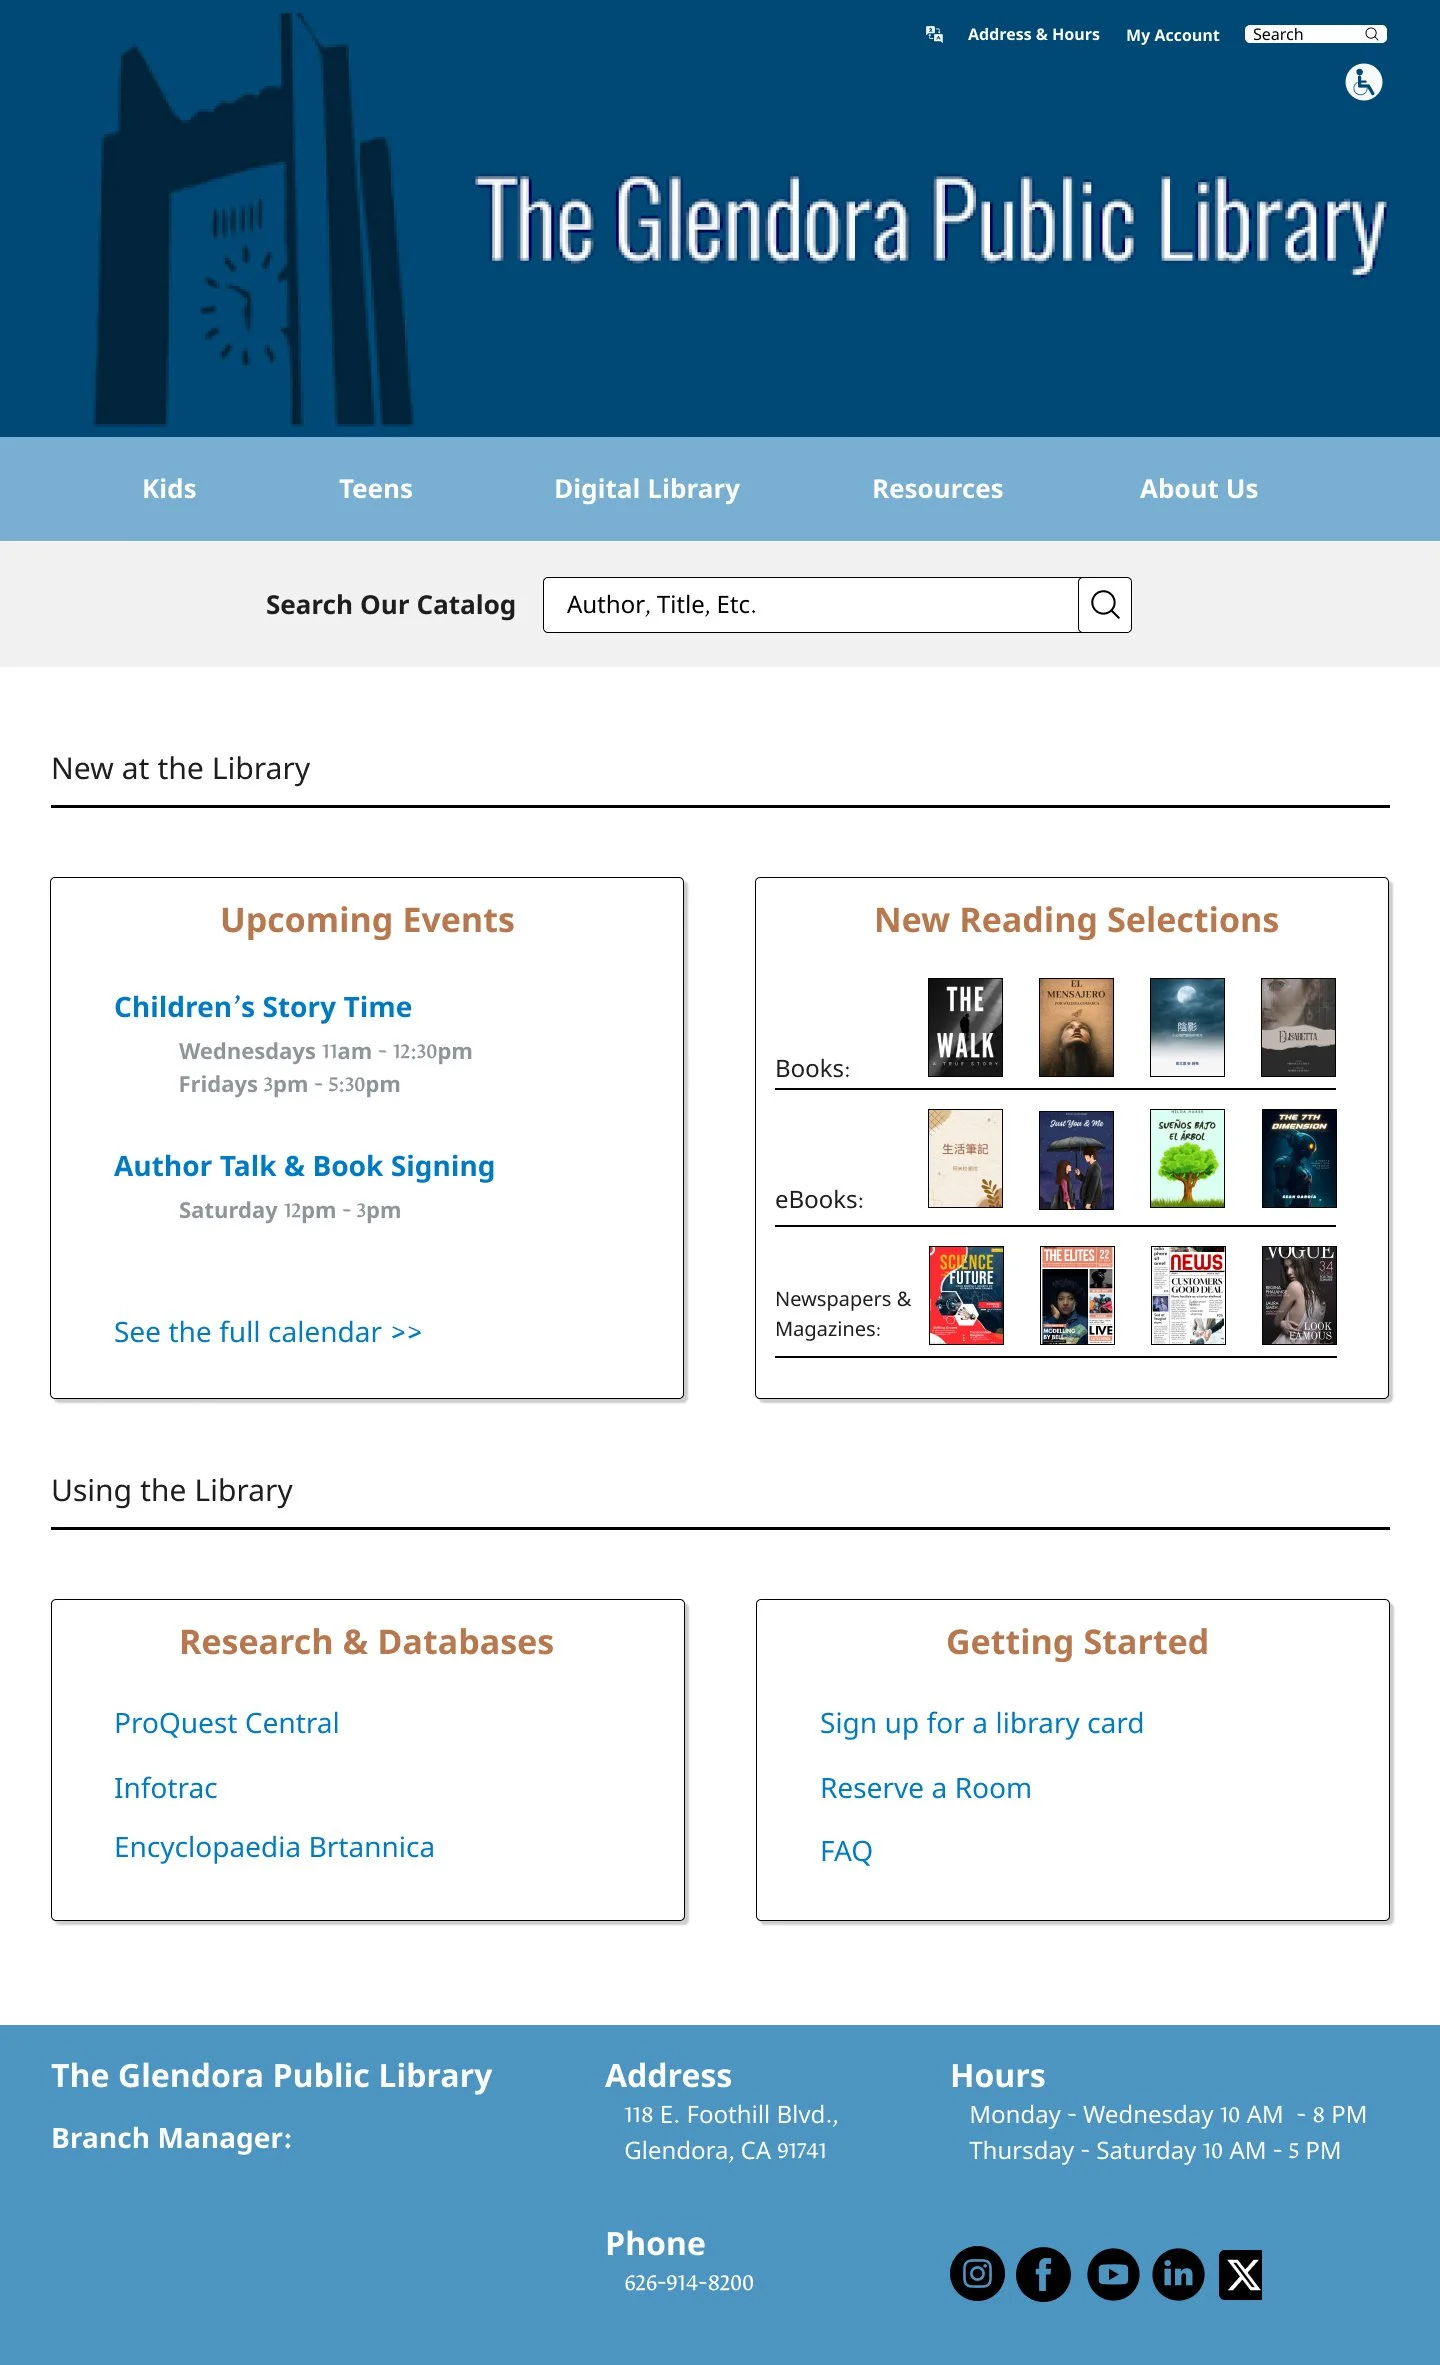Open the X (Twitter) icon in footer
This screenshot has width=1440, height=2365.
pyautogui.click(x=1241, y=2274)
